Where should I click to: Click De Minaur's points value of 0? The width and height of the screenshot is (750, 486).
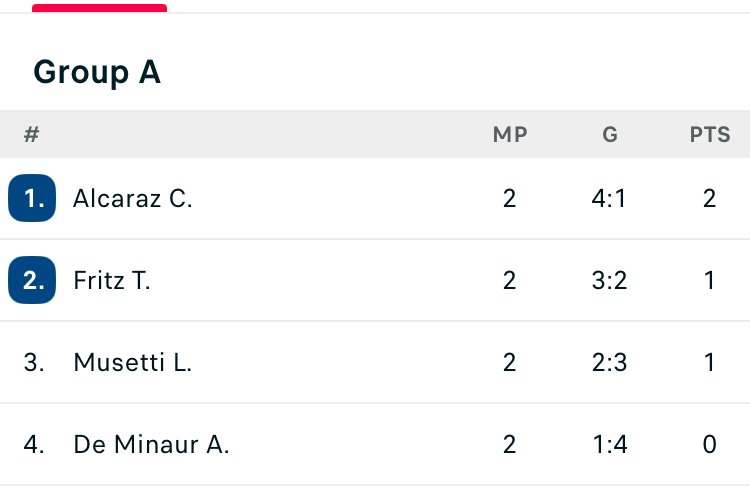(x=710, y=444)
